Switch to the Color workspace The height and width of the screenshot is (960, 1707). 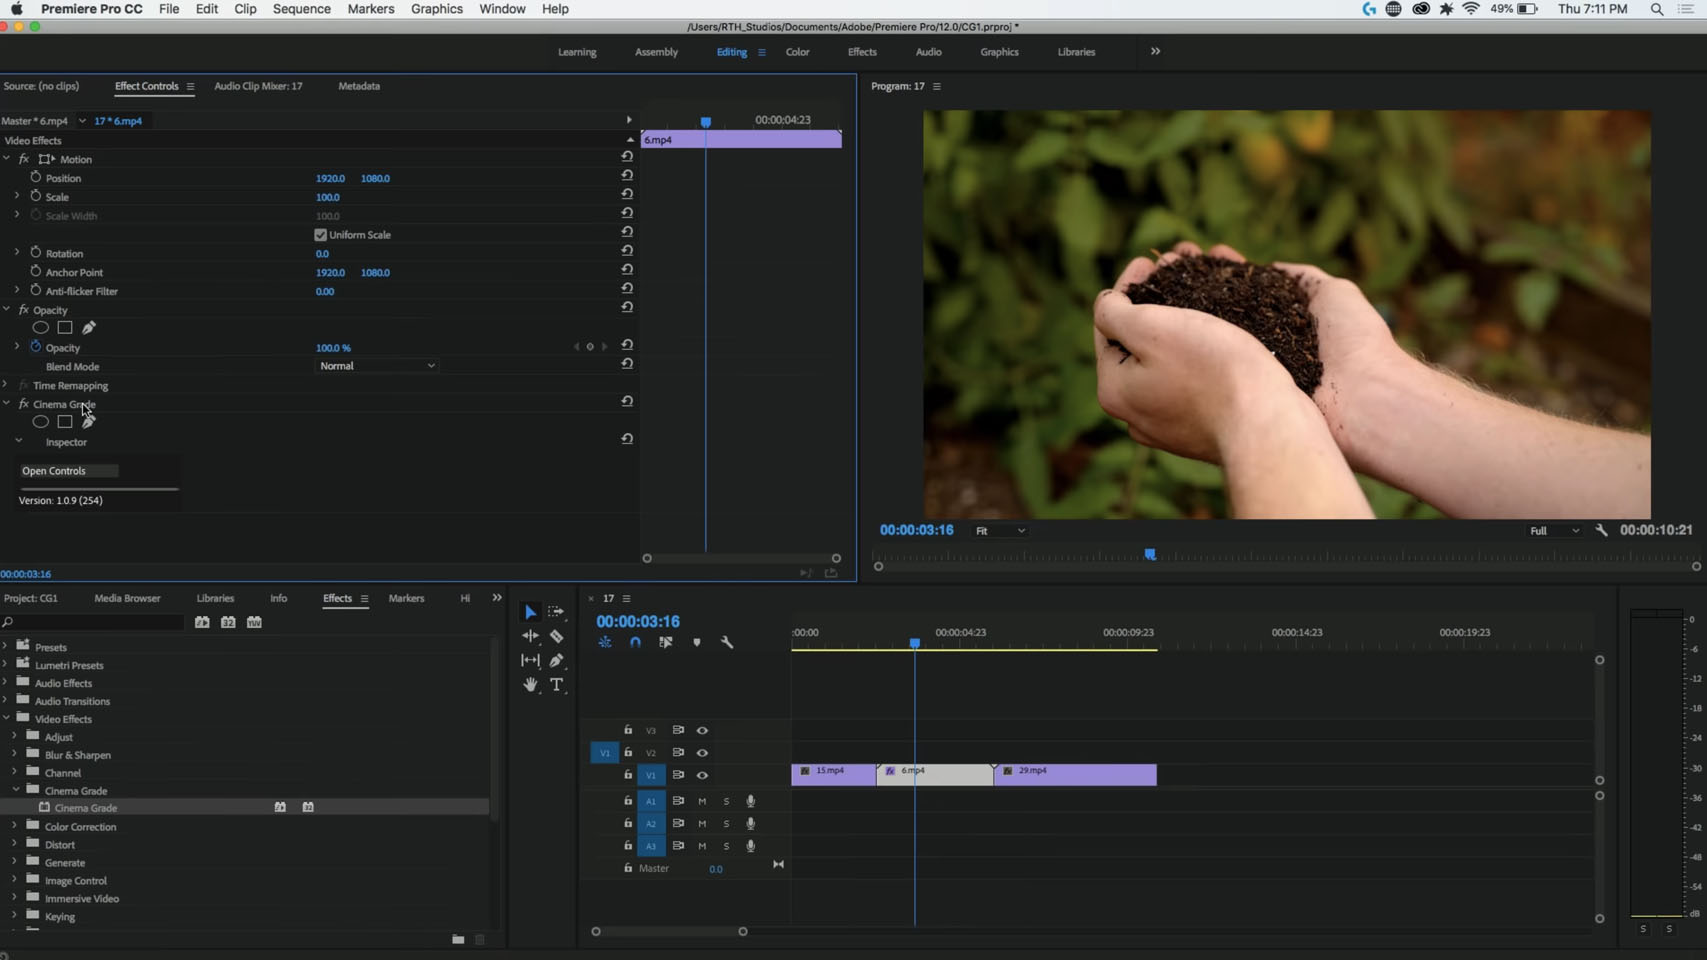(797, 52)
